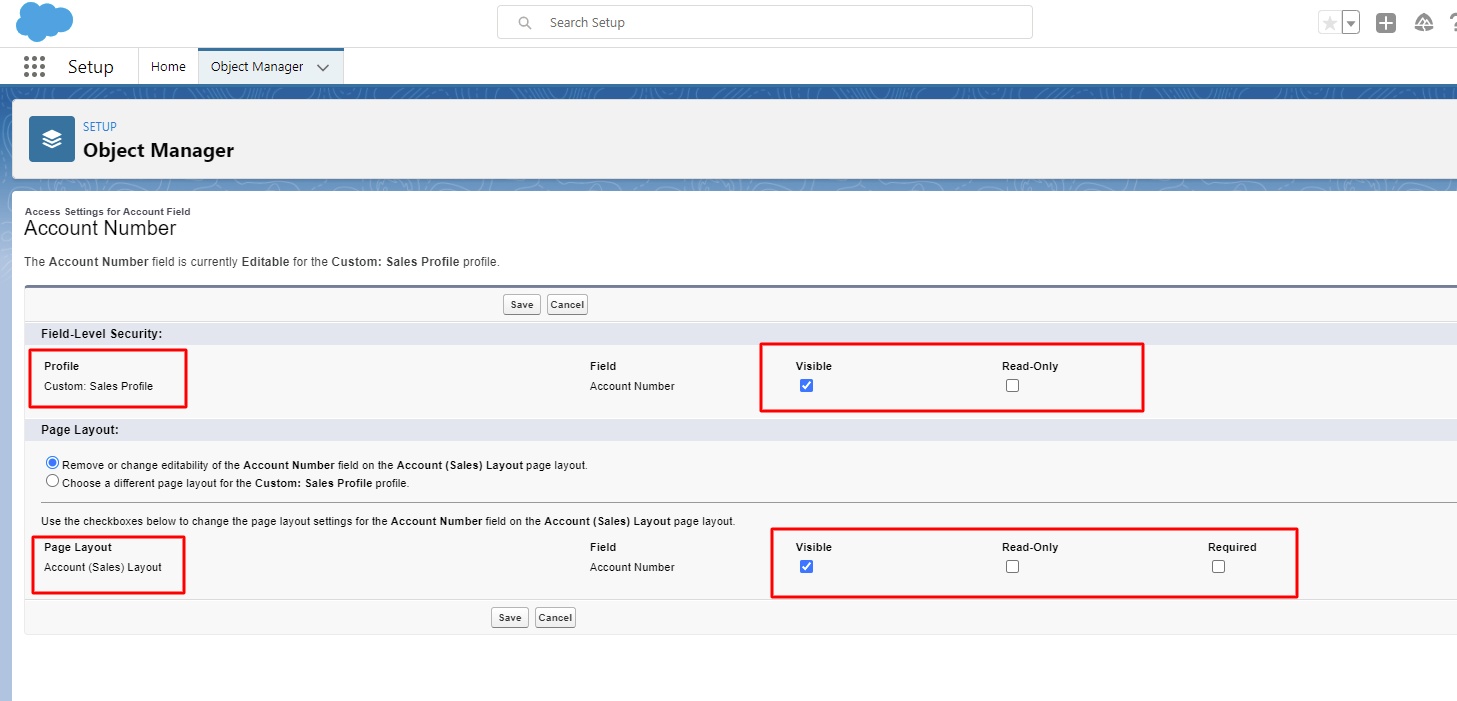Click the 'Setup' app name label

tap(91, 67)
